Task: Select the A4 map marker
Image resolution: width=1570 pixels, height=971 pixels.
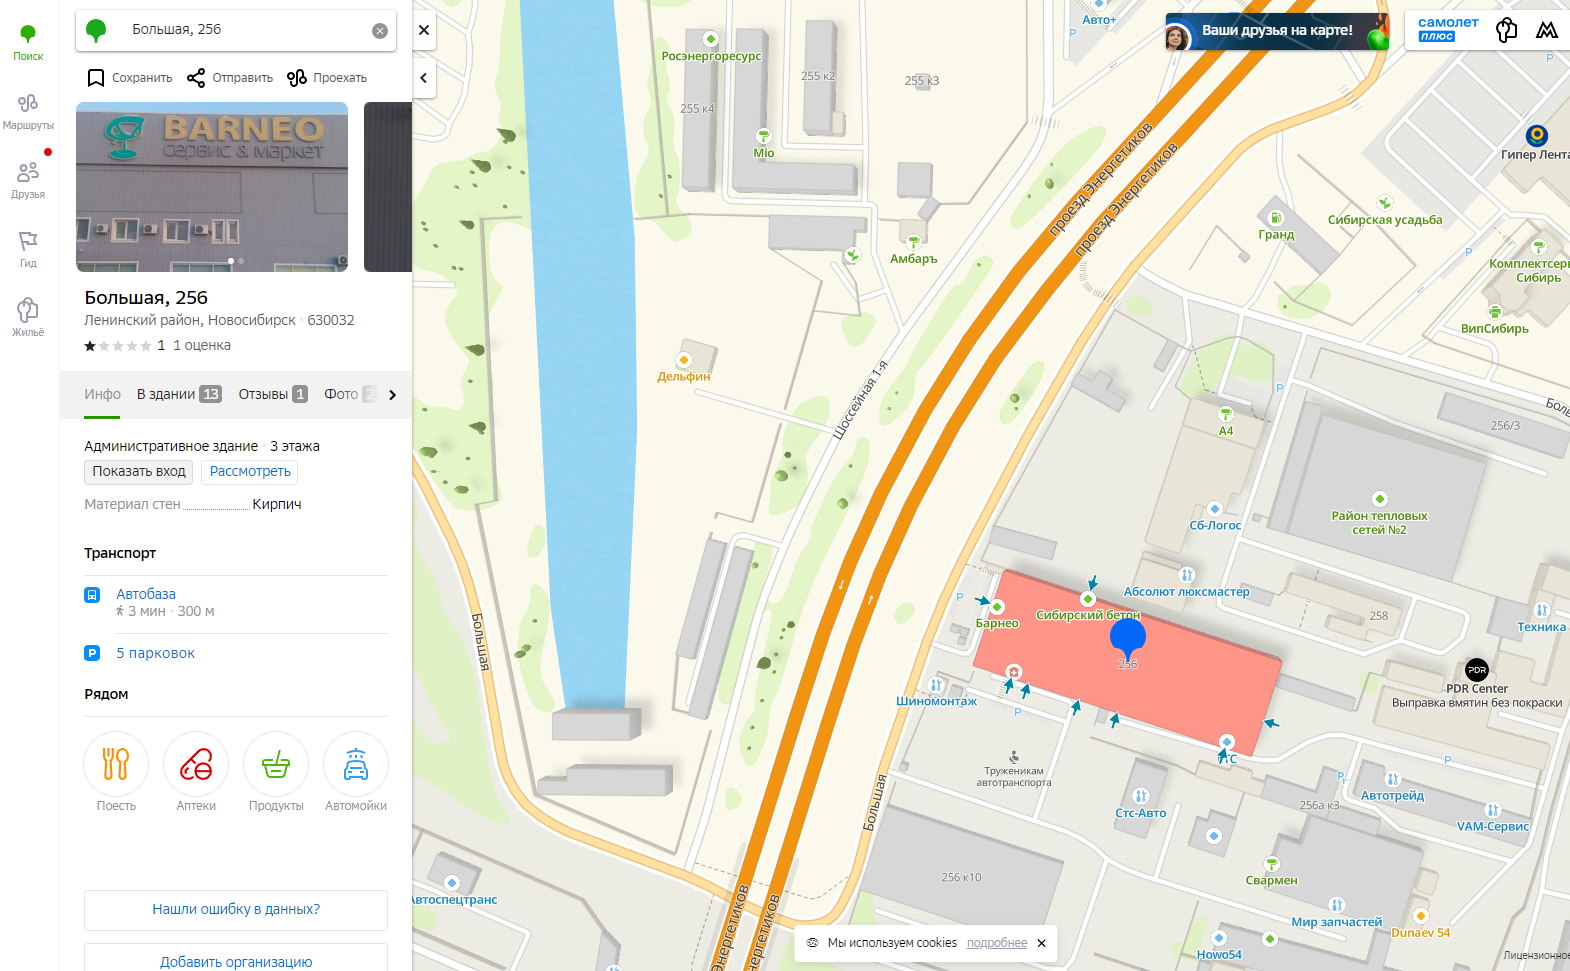Action: coord(1226,414)
